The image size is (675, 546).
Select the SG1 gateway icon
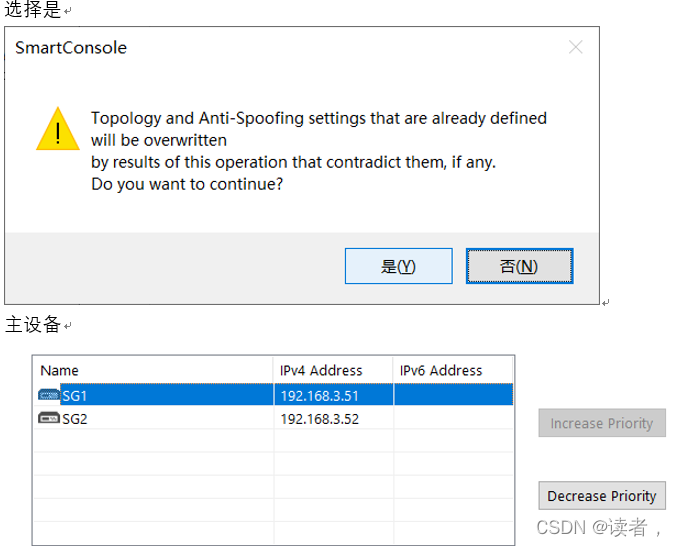[x=49, y=395]
